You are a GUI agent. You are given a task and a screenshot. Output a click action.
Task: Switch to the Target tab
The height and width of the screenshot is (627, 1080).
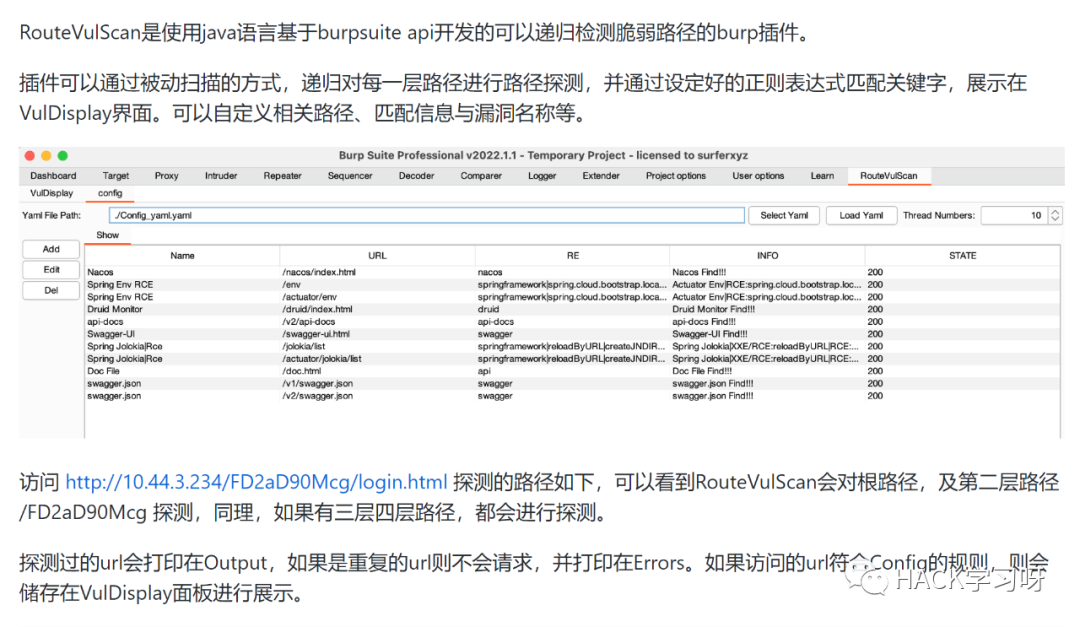pyautogui.click(x=116, y=176)
